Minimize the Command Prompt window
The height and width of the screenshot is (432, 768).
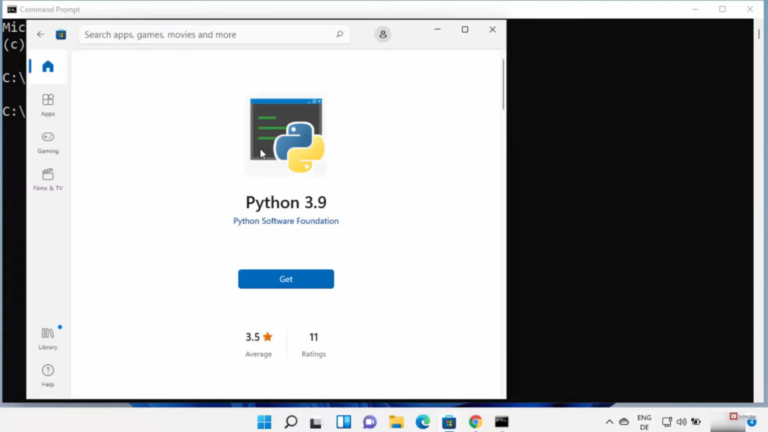(695, 9)
